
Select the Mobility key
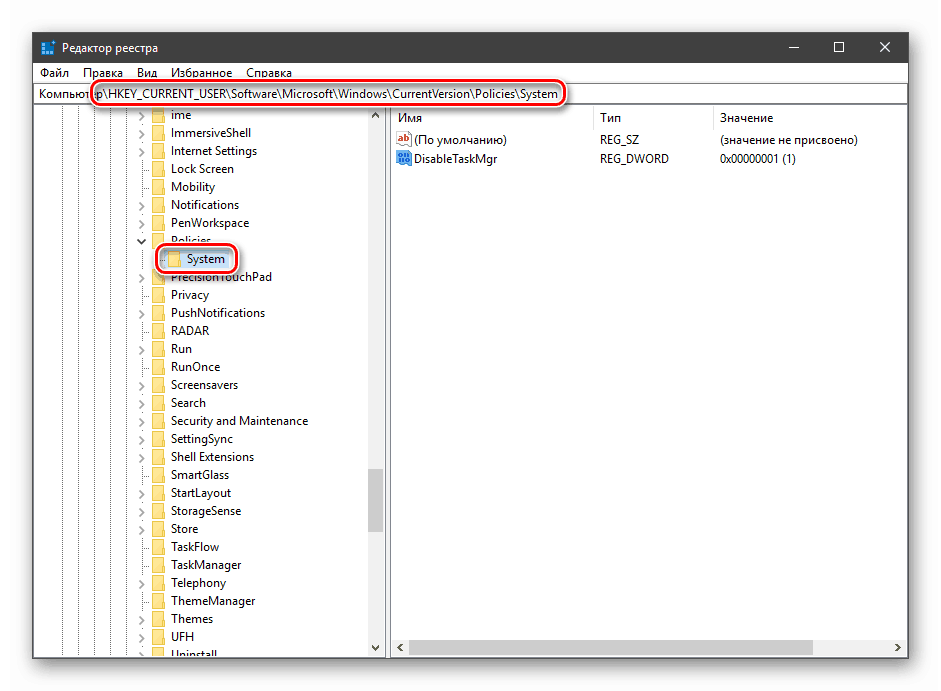click(x=193, y=187)
